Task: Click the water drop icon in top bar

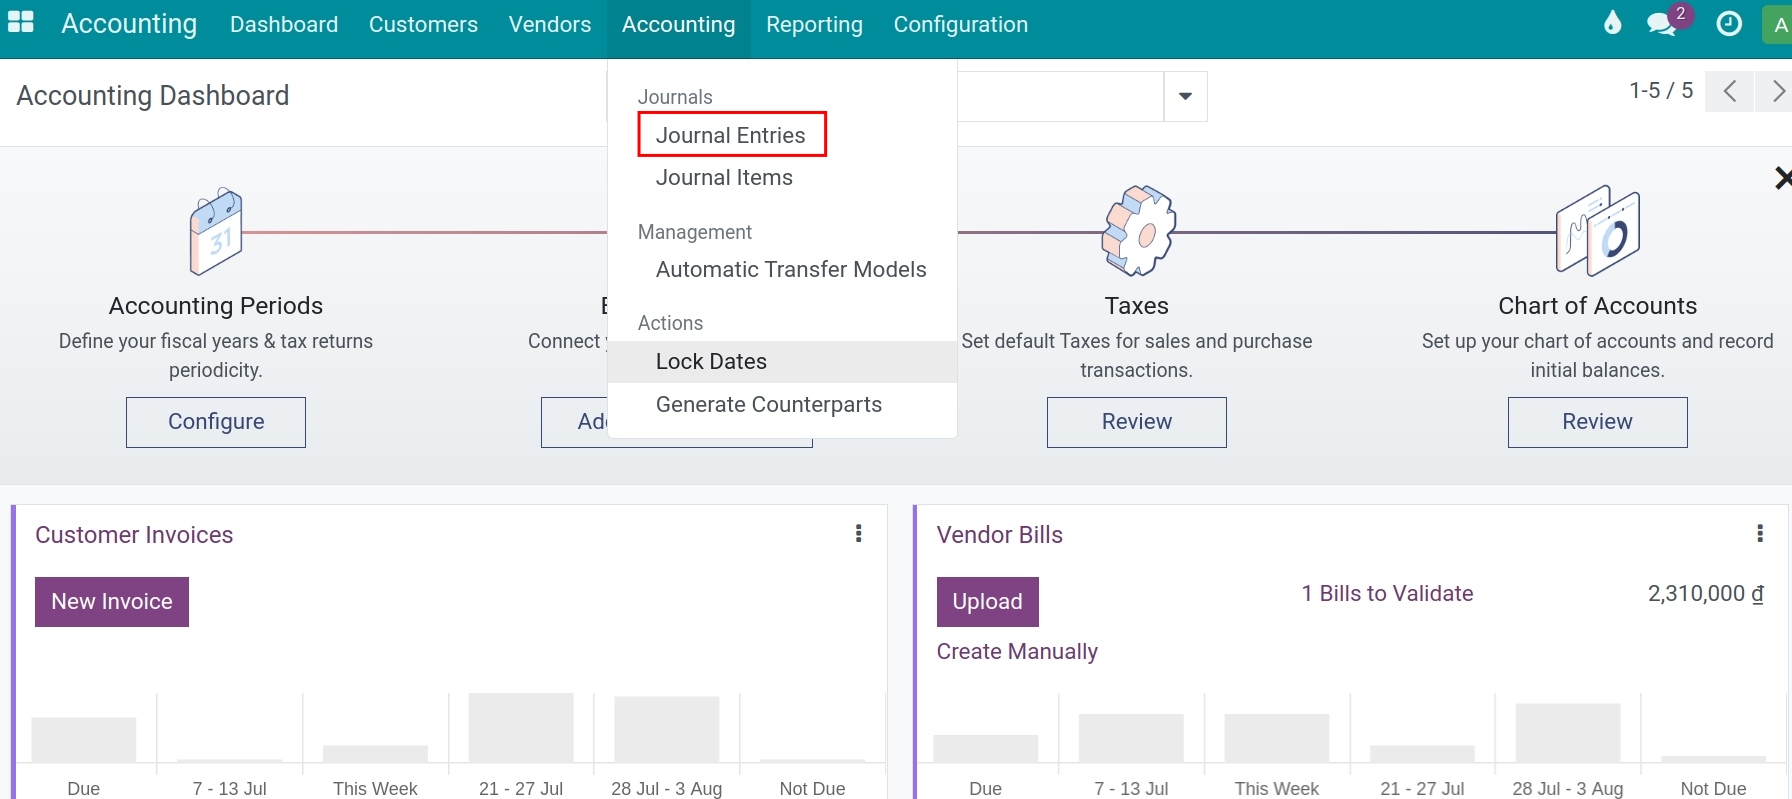Action: point(1612,23)
